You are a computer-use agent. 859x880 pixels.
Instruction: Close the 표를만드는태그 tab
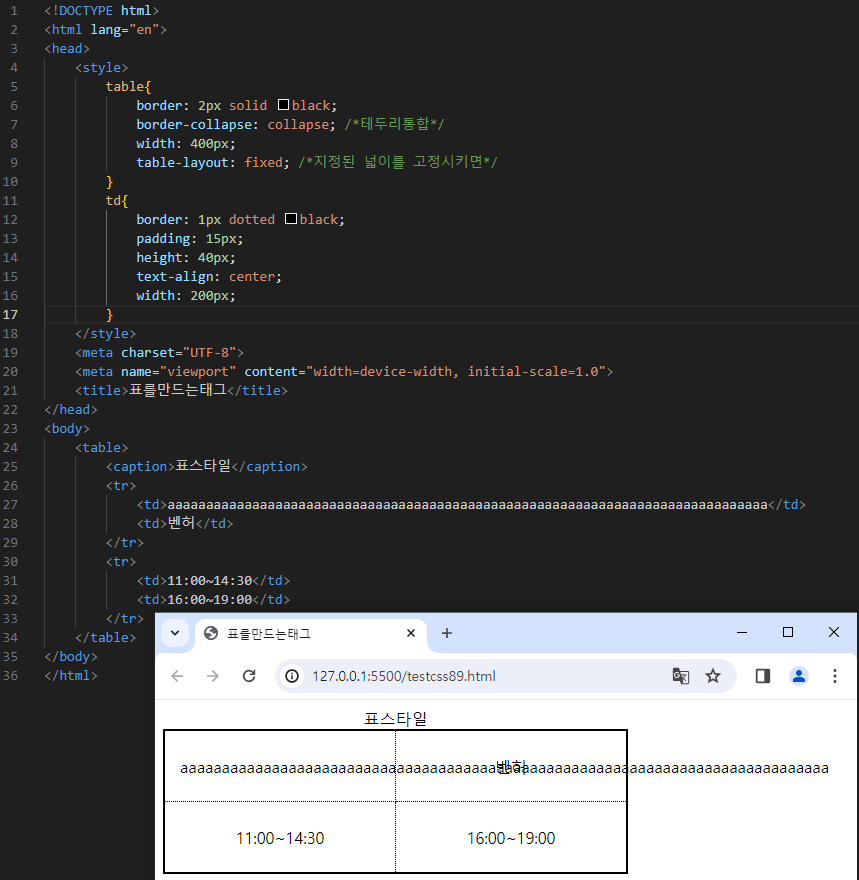coord(411,634)
